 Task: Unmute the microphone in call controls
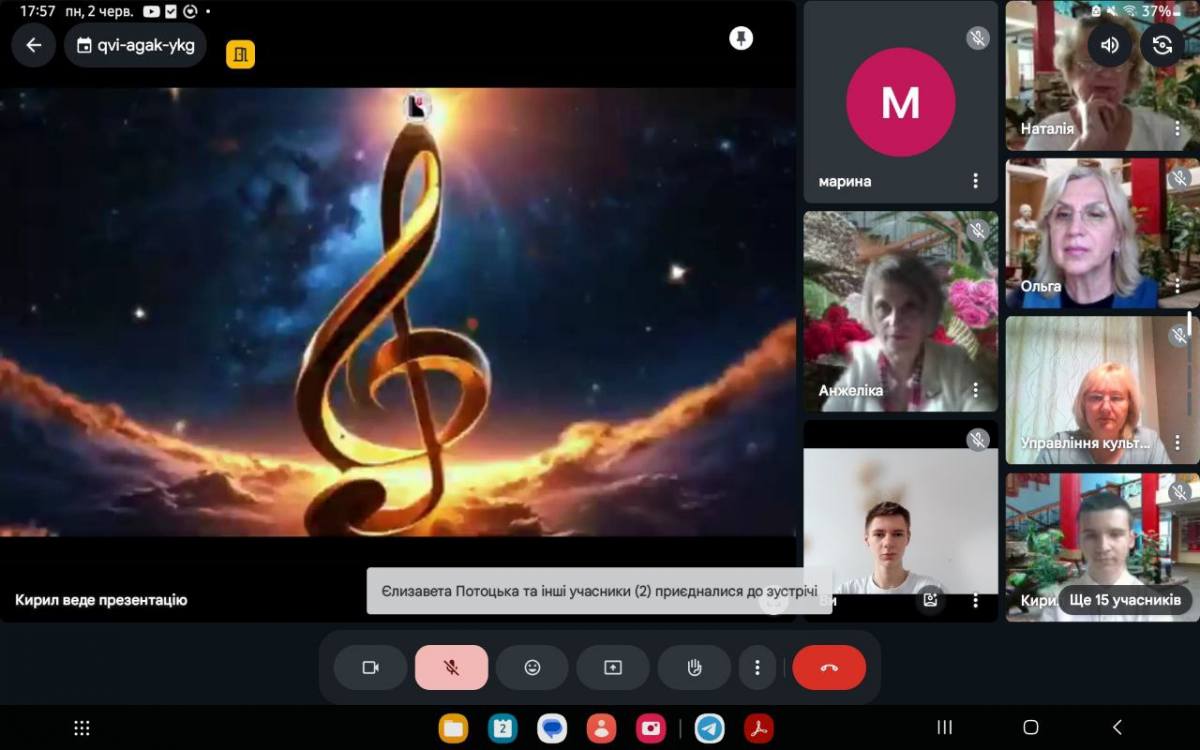click(451, 668)
